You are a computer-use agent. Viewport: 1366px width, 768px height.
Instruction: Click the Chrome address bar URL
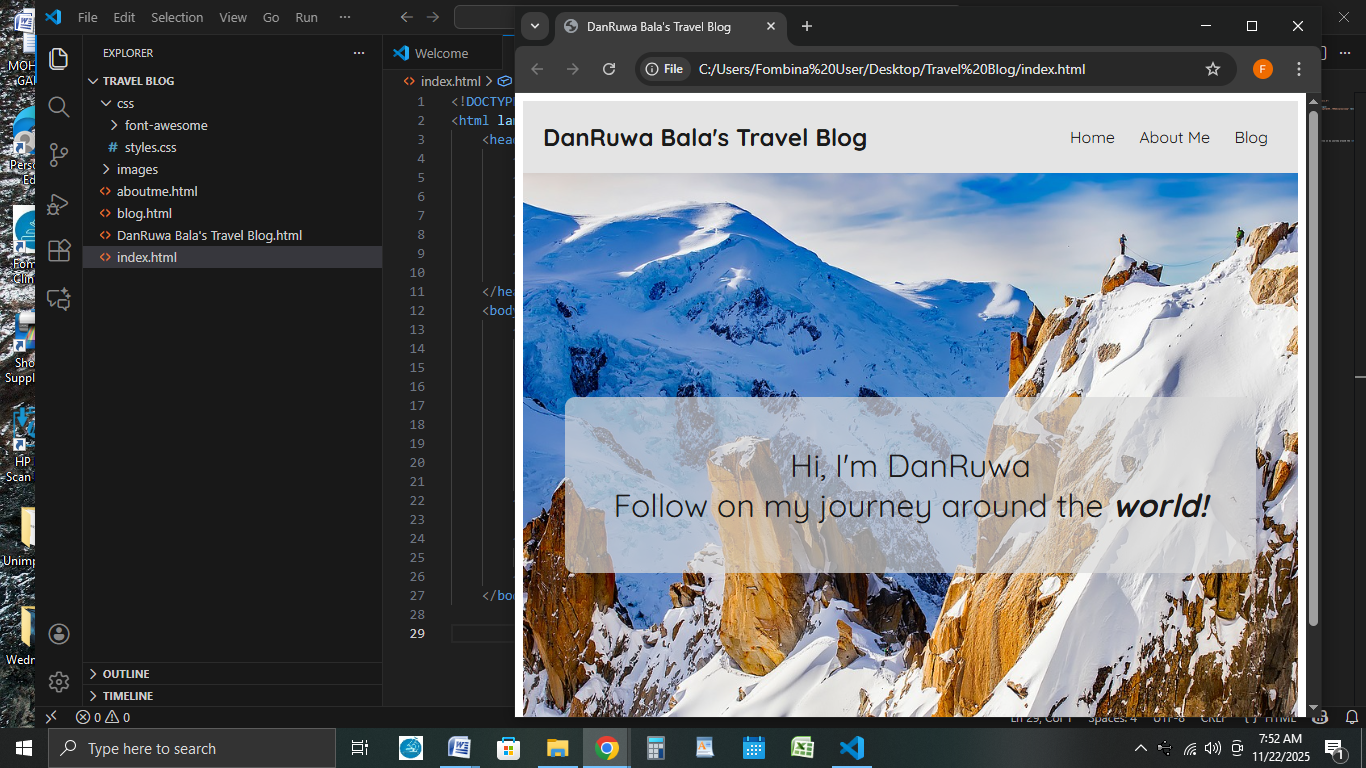point(891,69)
